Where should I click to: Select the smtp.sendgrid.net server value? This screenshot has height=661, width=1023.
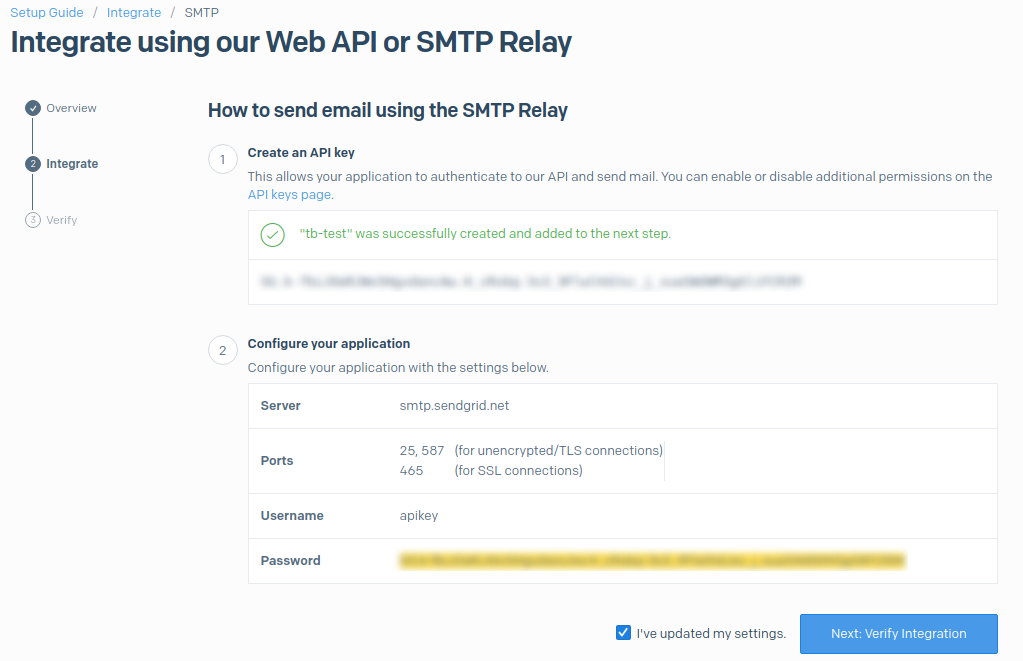pyautogui.click(x=453, y=406)
